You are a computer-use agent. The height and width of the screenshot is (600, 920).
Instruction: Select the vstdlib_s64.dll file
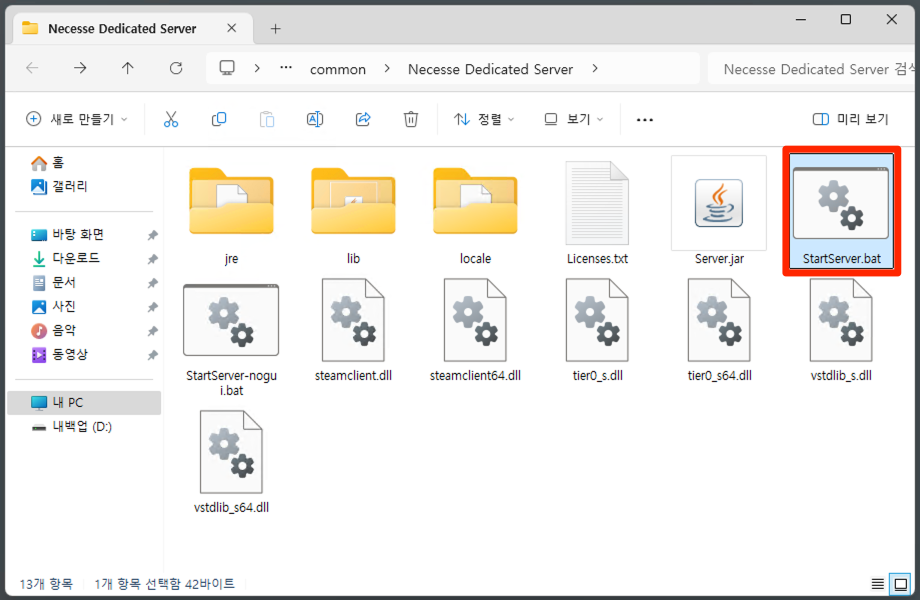[x=231, y=462]
